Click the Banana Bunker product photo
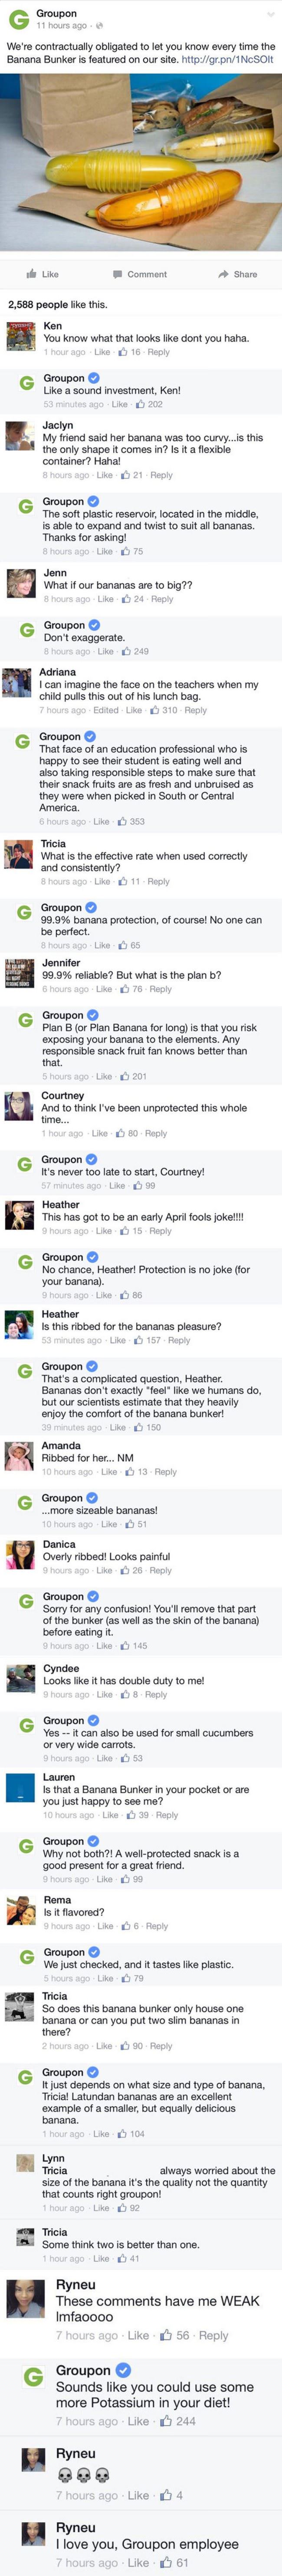This screenshot has height=2576, width=282. point(140,170)
